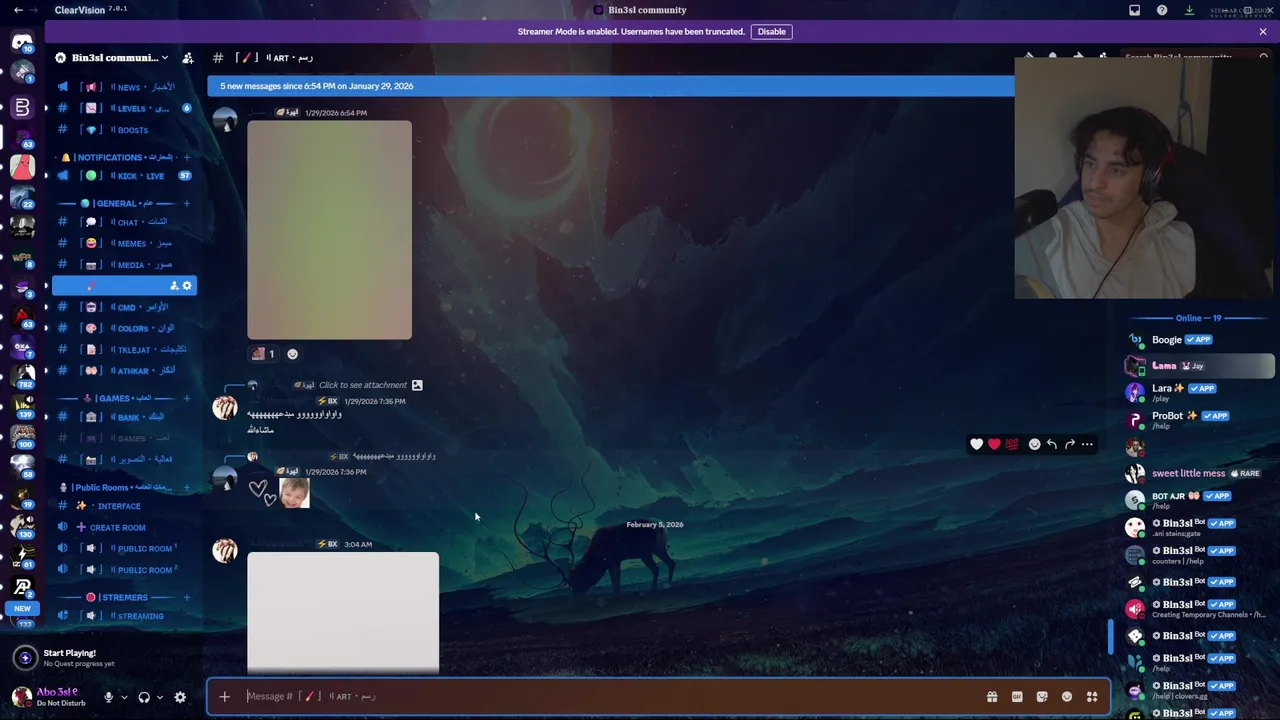Screen dimensions: 1280x720
Task: Add 100 emoji reaction from hover toolbar
Action: [1011, 444]
